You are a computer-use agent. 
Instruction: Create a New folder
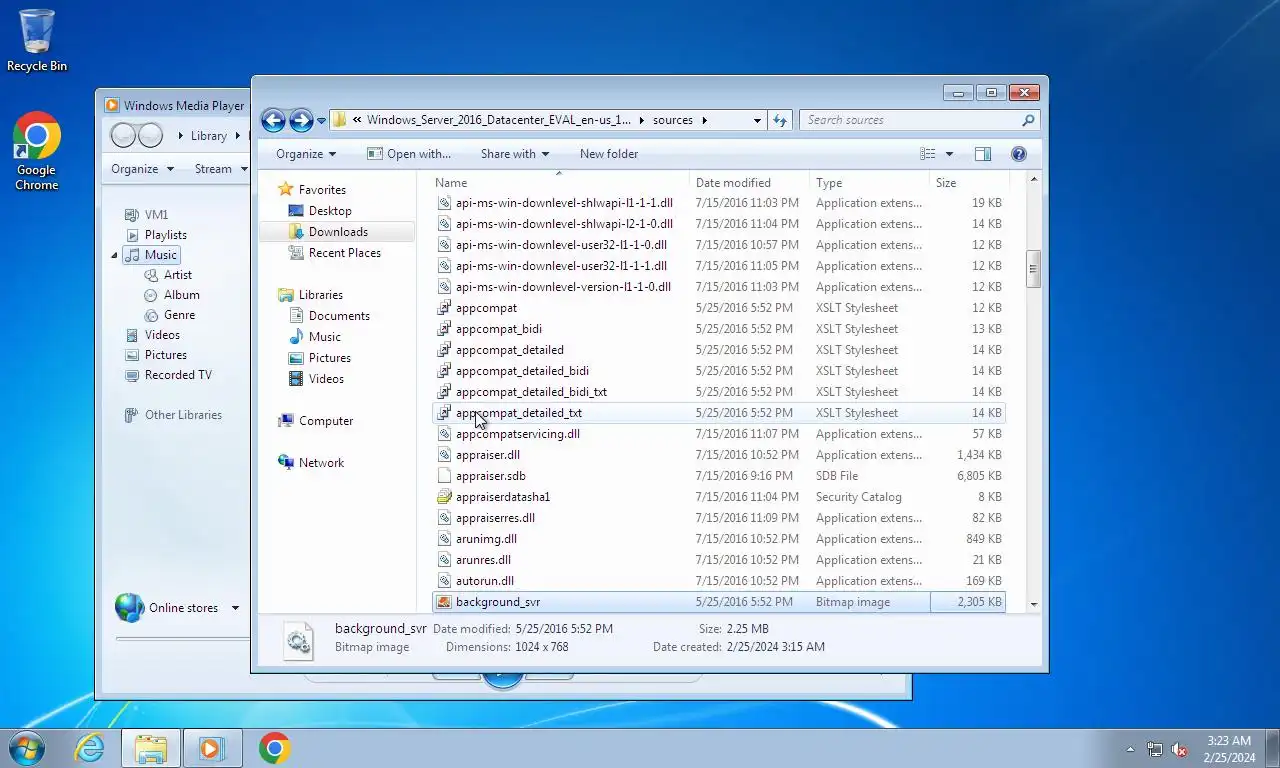(x=609, y=154)
